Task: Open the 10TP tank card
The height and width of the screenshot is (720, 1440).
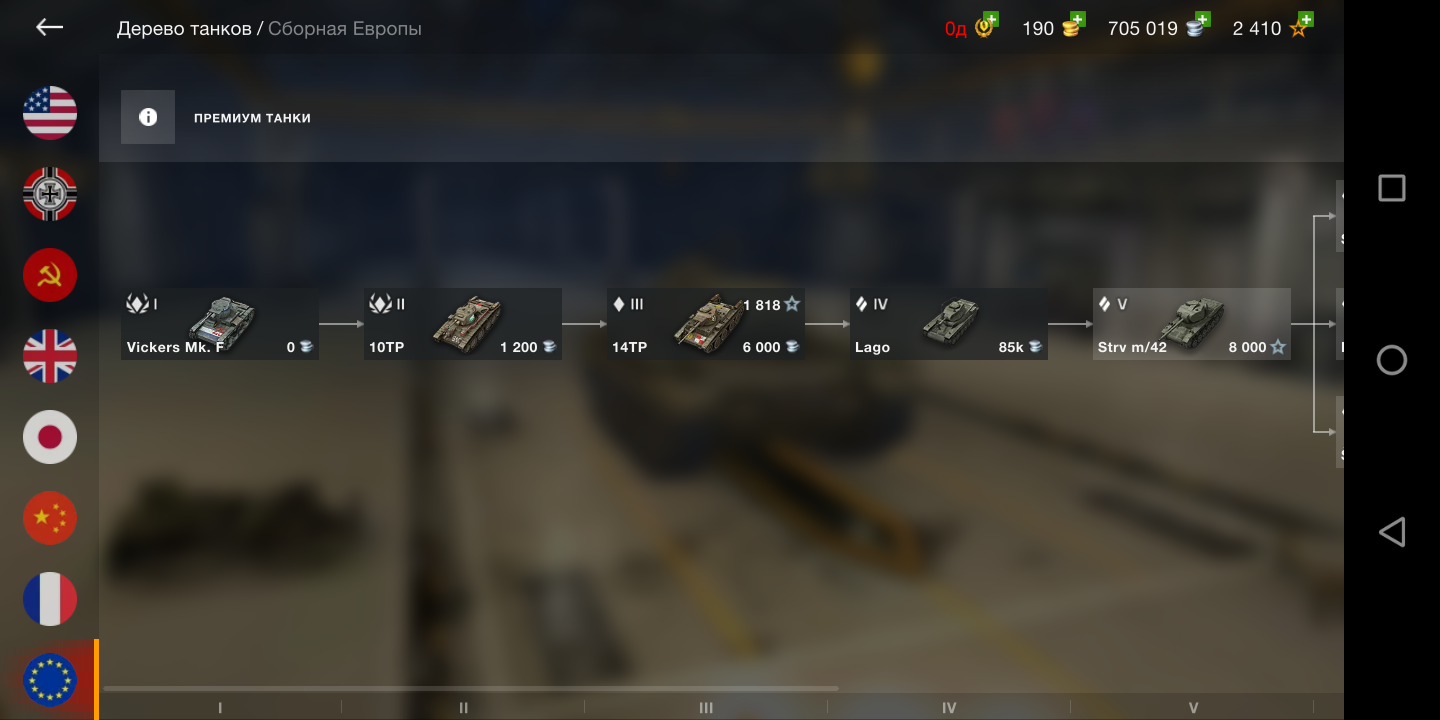Action: (463, 324)
